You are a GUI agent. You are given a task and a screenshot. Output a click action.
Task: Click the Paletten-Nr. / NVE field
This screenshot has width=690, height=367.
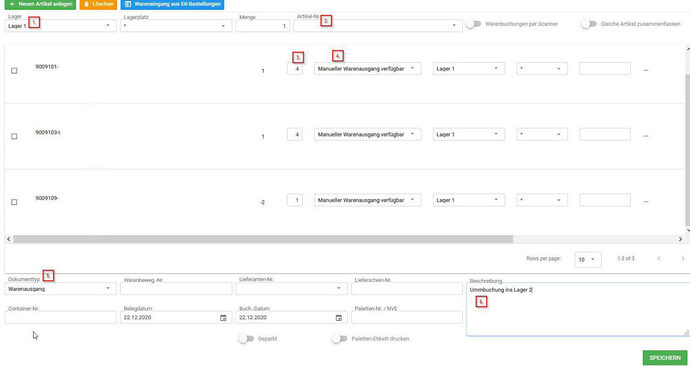[407, 317]
